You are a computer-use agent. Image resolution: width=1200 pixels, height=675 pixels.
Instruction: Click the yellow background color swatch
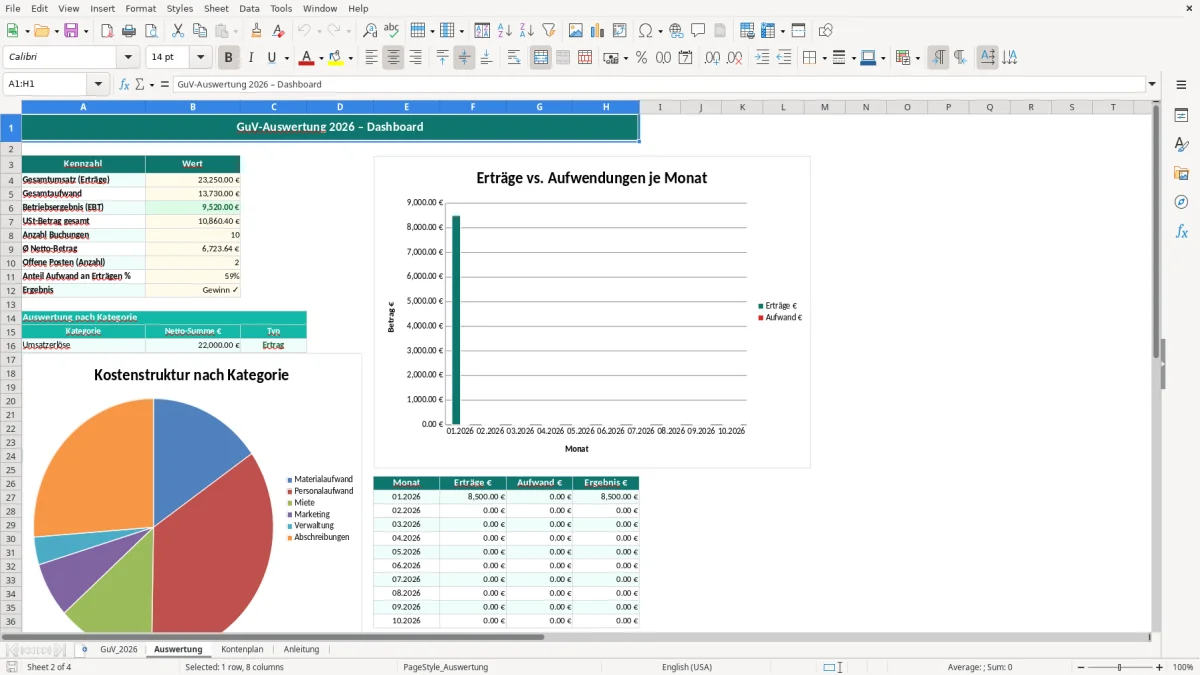(x=336, y=58)
